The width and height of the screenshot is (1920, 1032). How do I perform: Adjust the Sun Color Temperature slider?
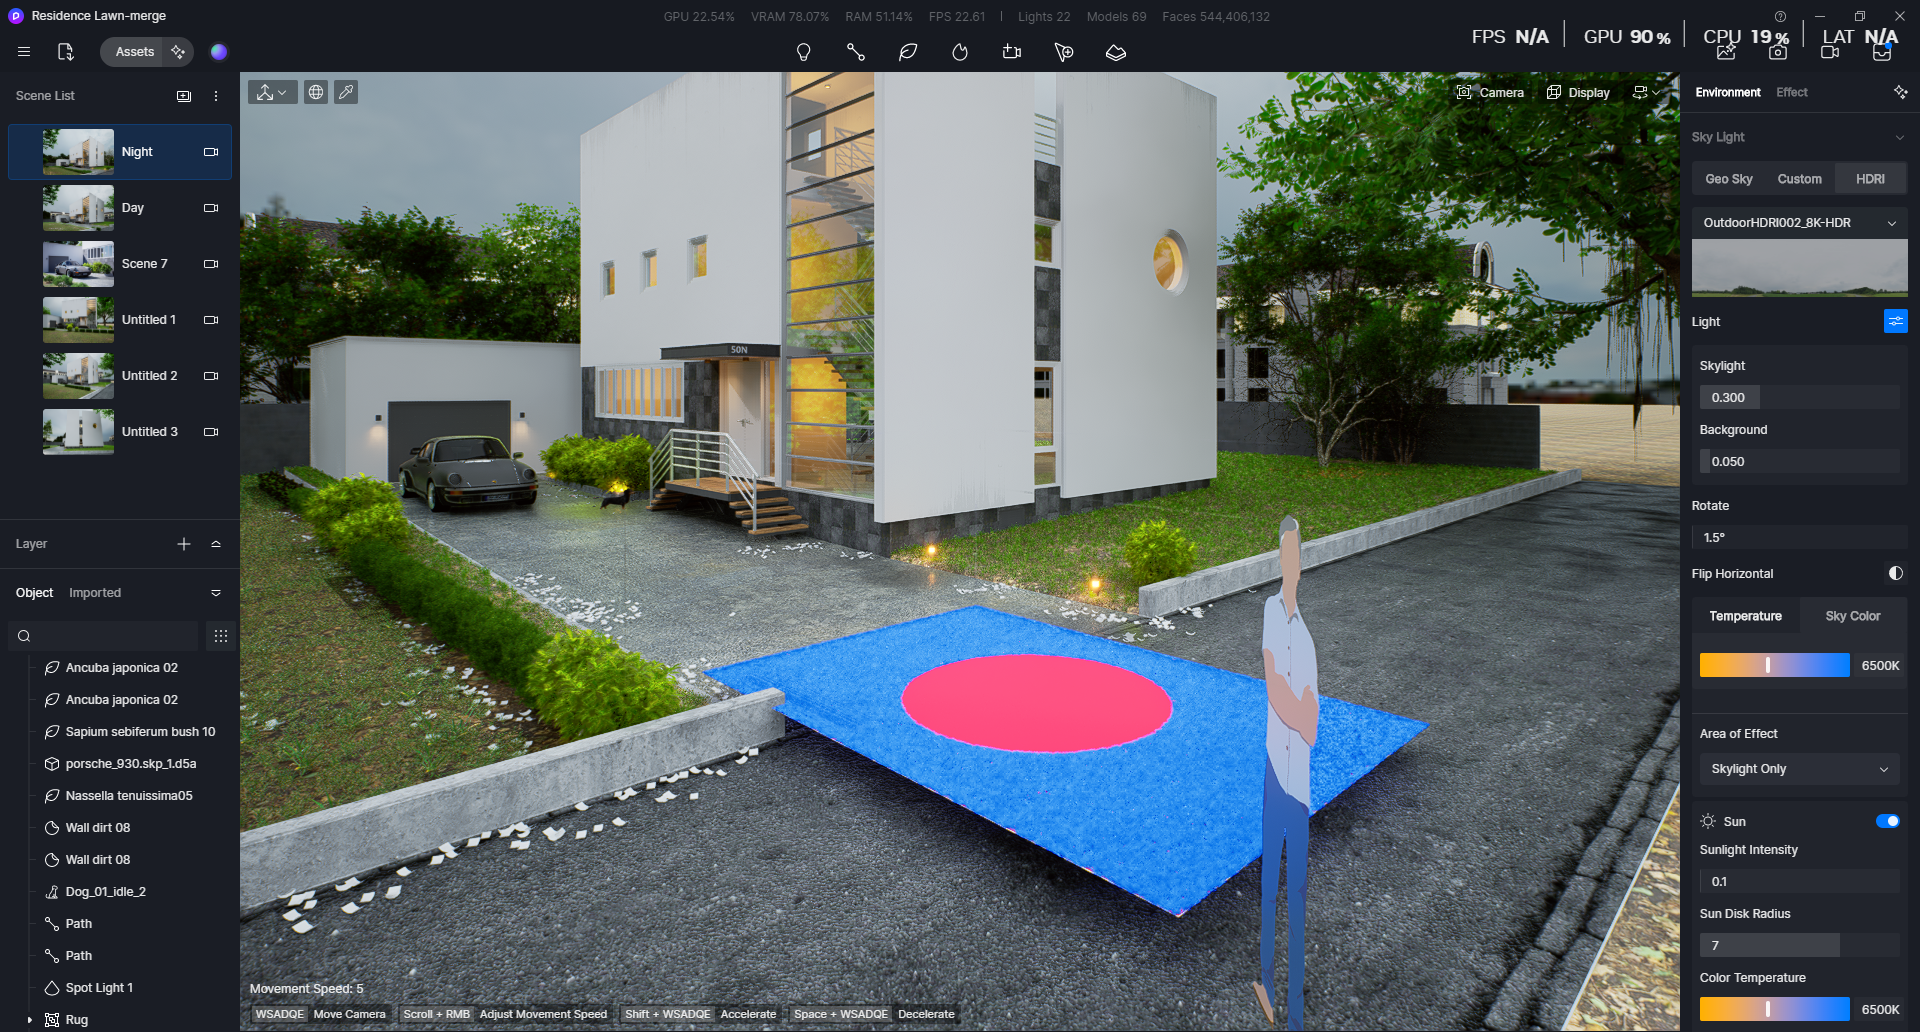coord(1774,1009)
